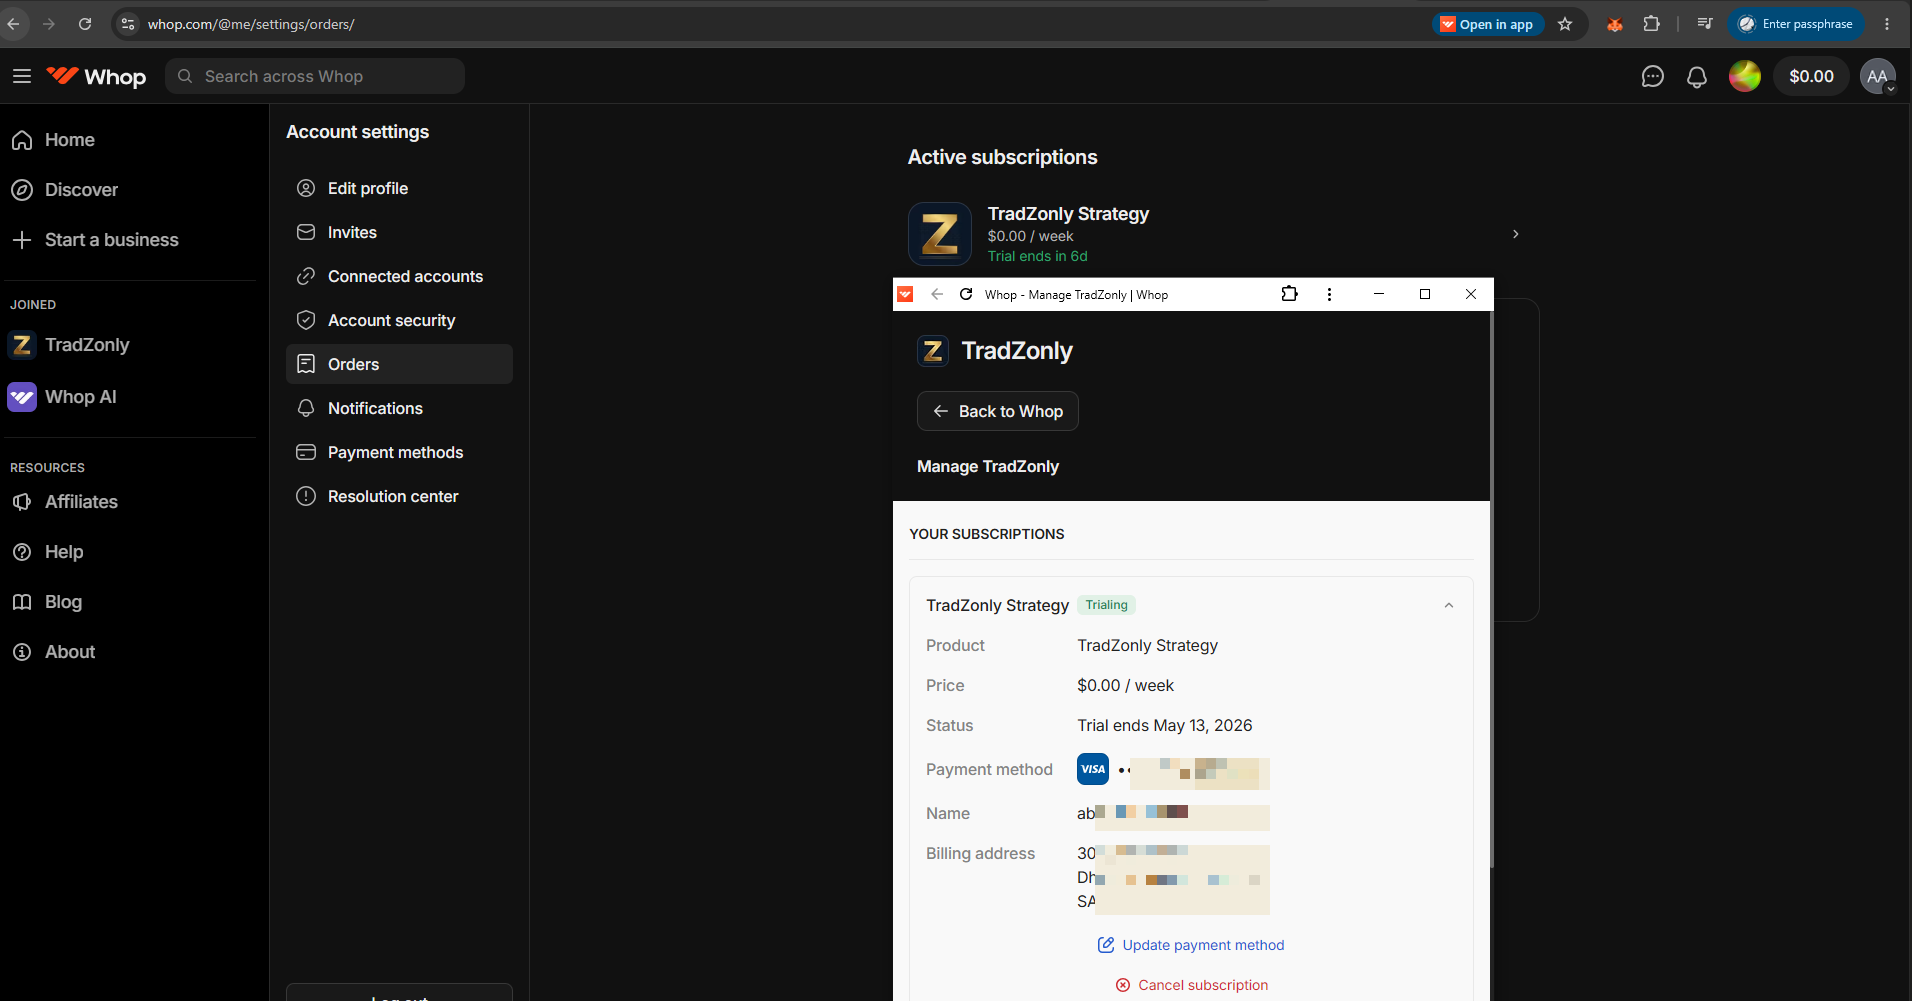
Task: Open the $0.00 balance button
Action: pyautogui.click(x=1811, y=76)
